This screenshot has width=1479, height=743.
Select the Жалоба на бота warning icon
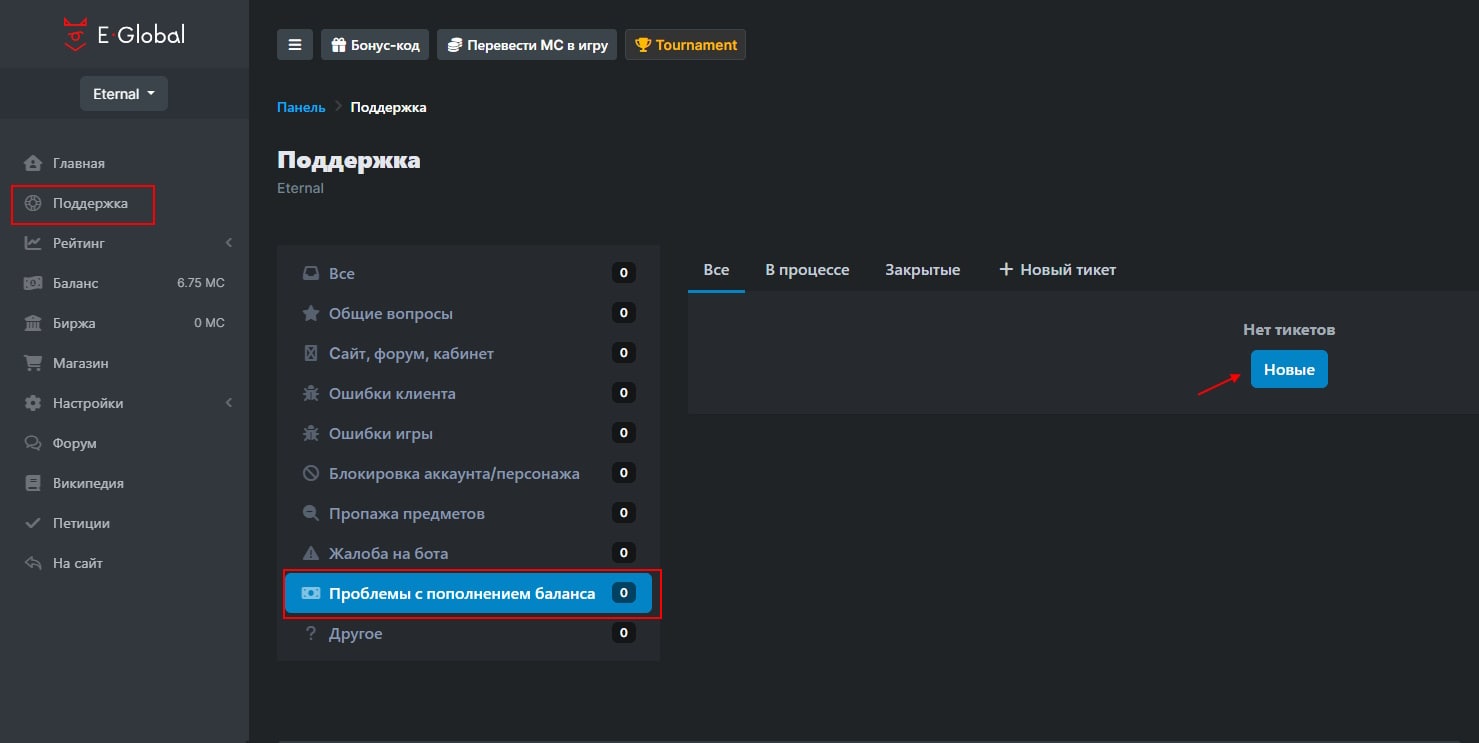tap(311, 553)
